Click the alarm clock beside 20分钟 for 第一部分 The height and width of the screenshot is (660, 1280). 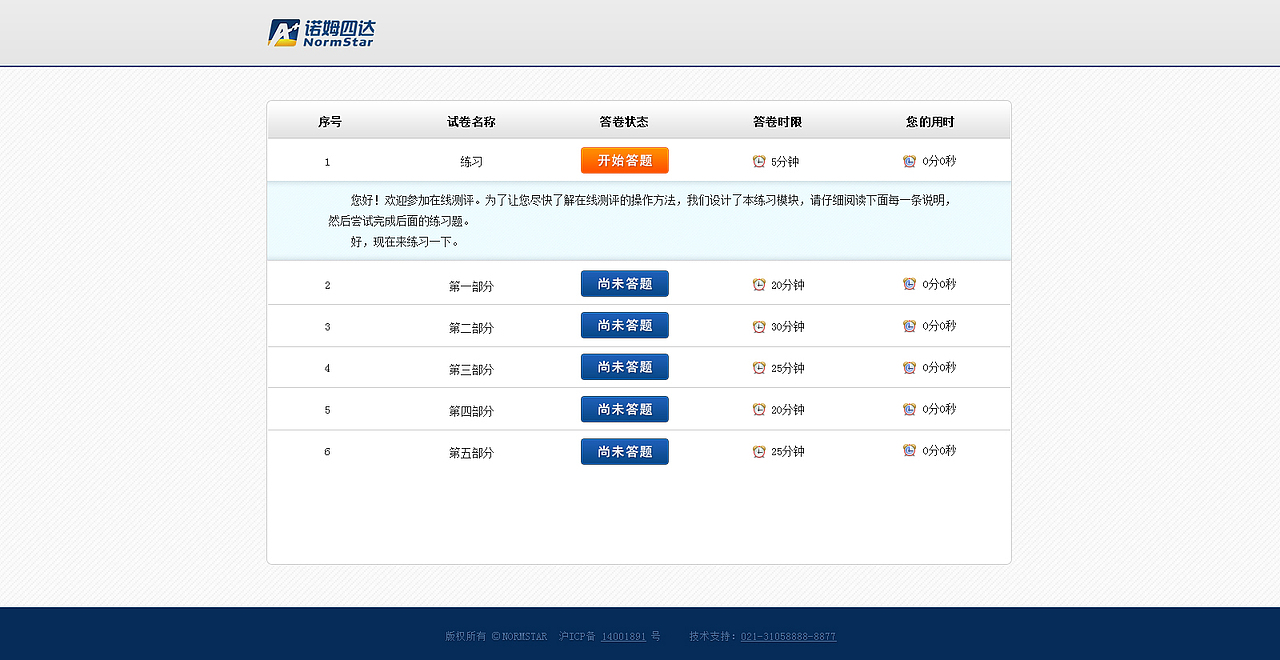pos(757,284)
